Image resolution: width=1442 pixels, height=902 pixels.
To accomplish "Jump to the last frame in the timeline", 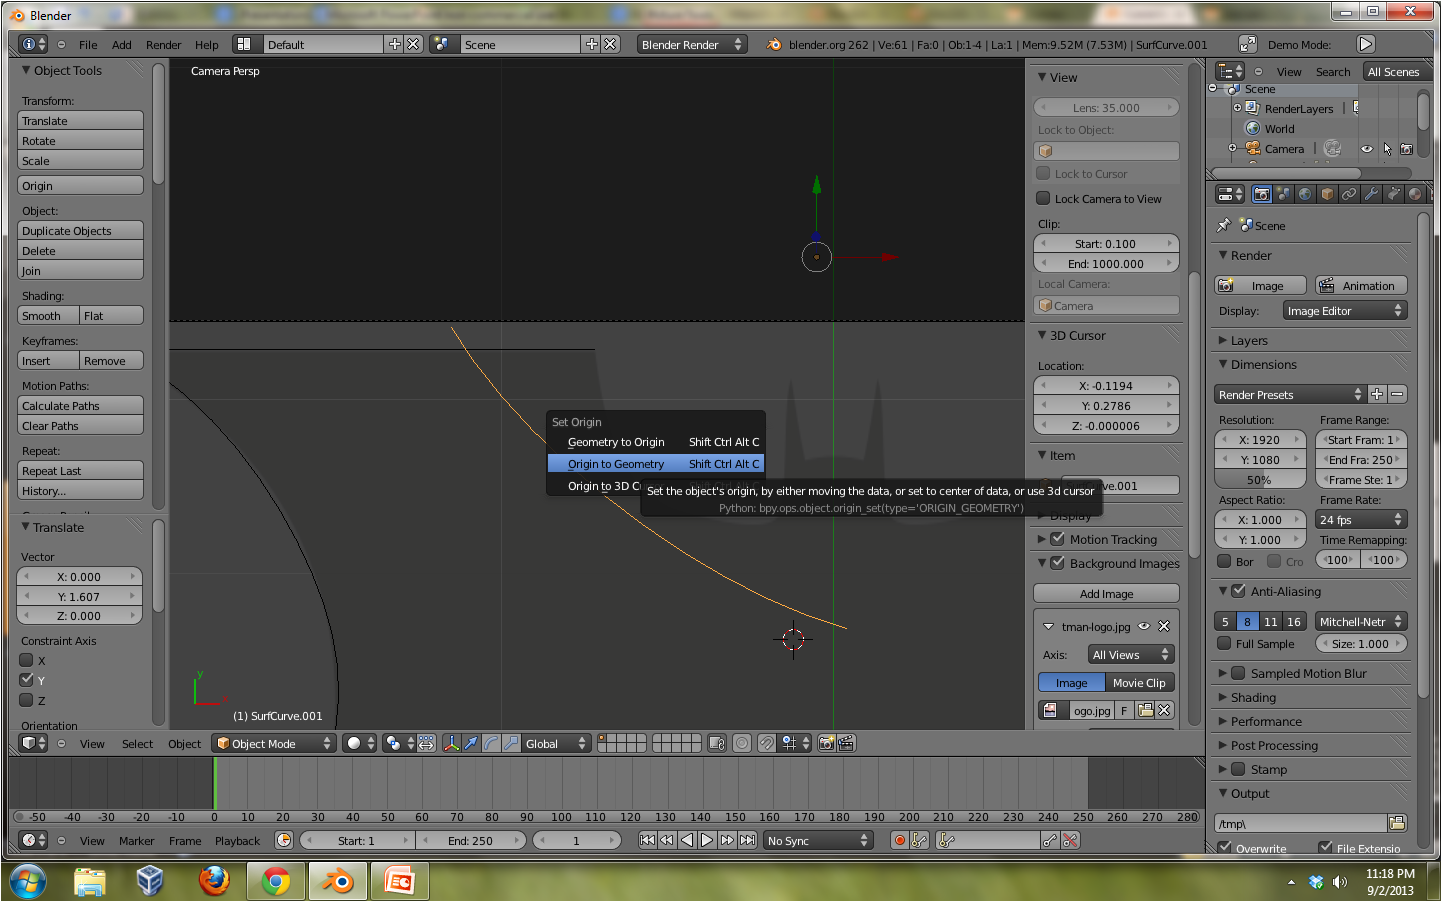I will click(747, 840).
